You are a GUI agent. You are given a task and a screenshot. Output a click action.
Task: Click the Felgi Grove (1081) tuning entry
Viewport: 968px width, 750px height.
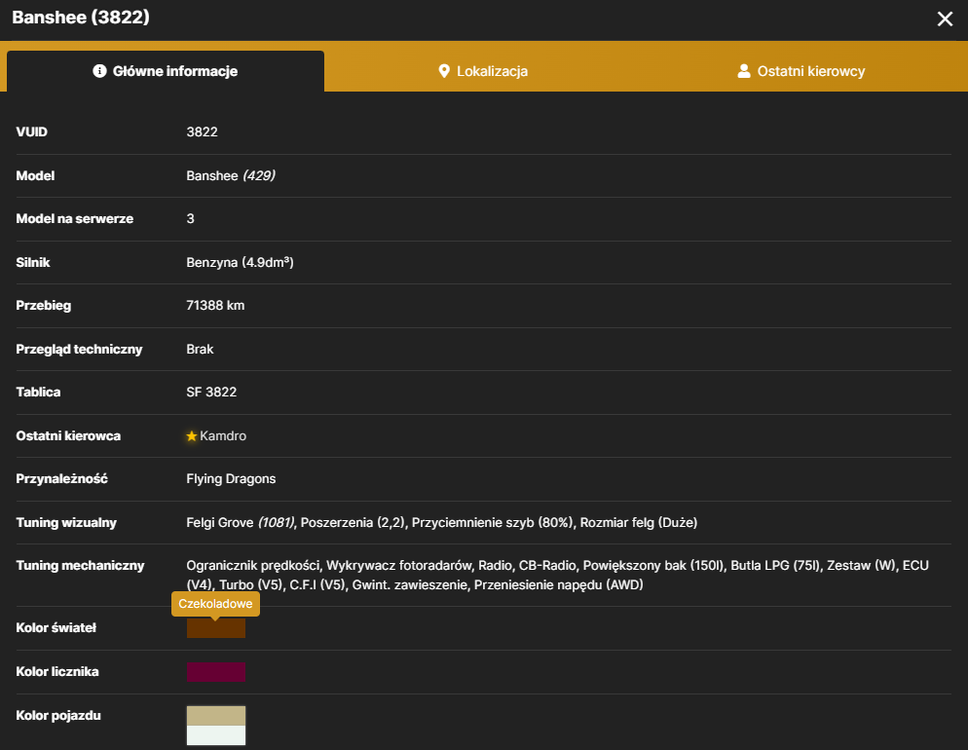pos(241,523)
